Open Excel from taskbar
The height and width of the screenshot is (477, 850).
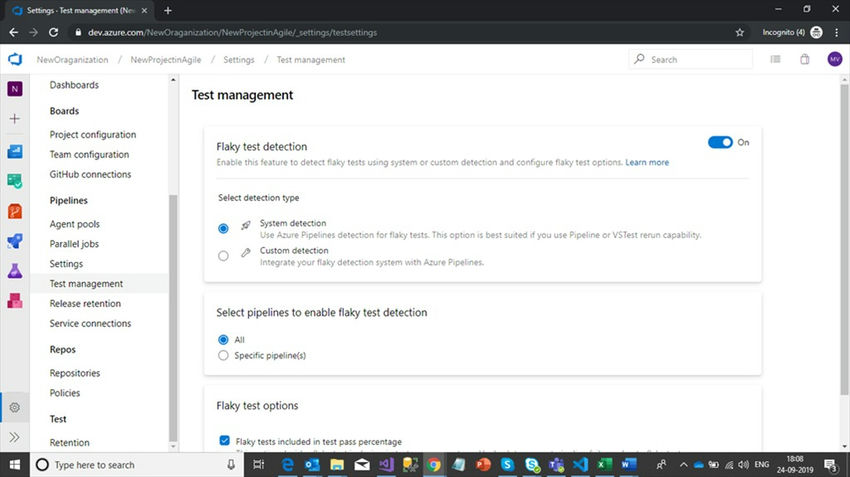click(604, 465)
